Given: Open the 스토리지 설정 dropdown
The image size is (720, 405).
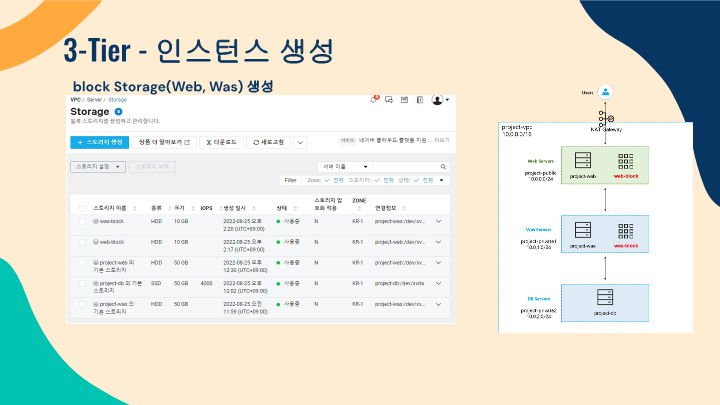Looking at the screenshot, I should pos(98,167).
